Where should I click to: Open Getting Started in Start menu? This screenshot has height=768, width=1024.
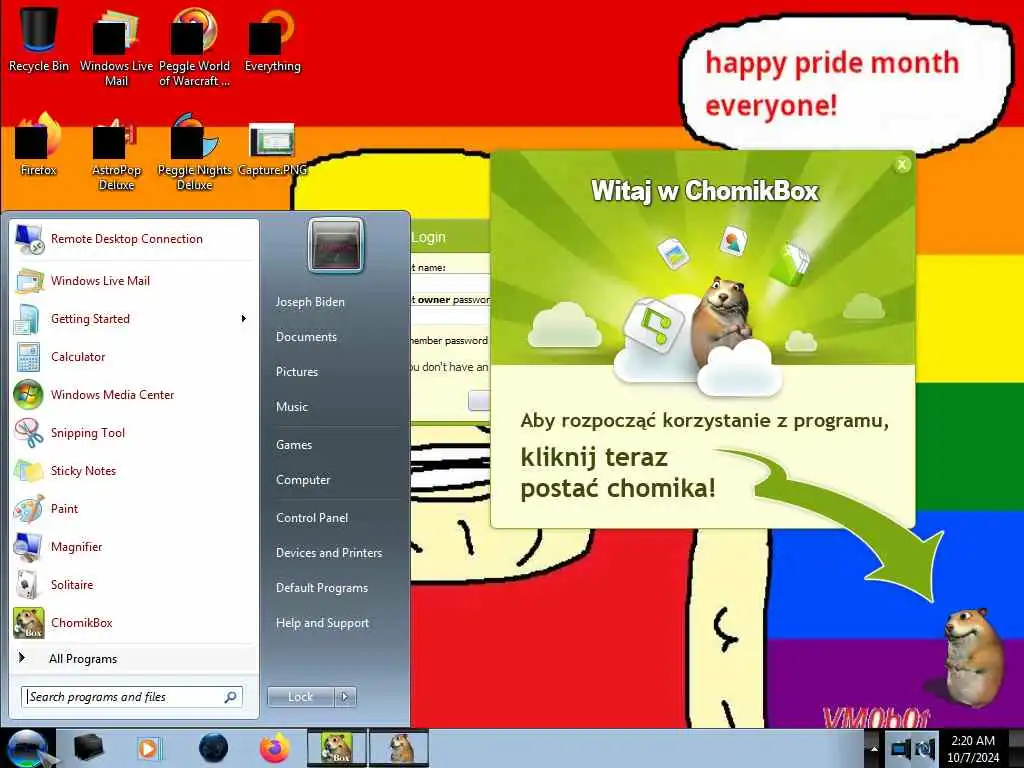pyautogui.click(x=133, y=319)
